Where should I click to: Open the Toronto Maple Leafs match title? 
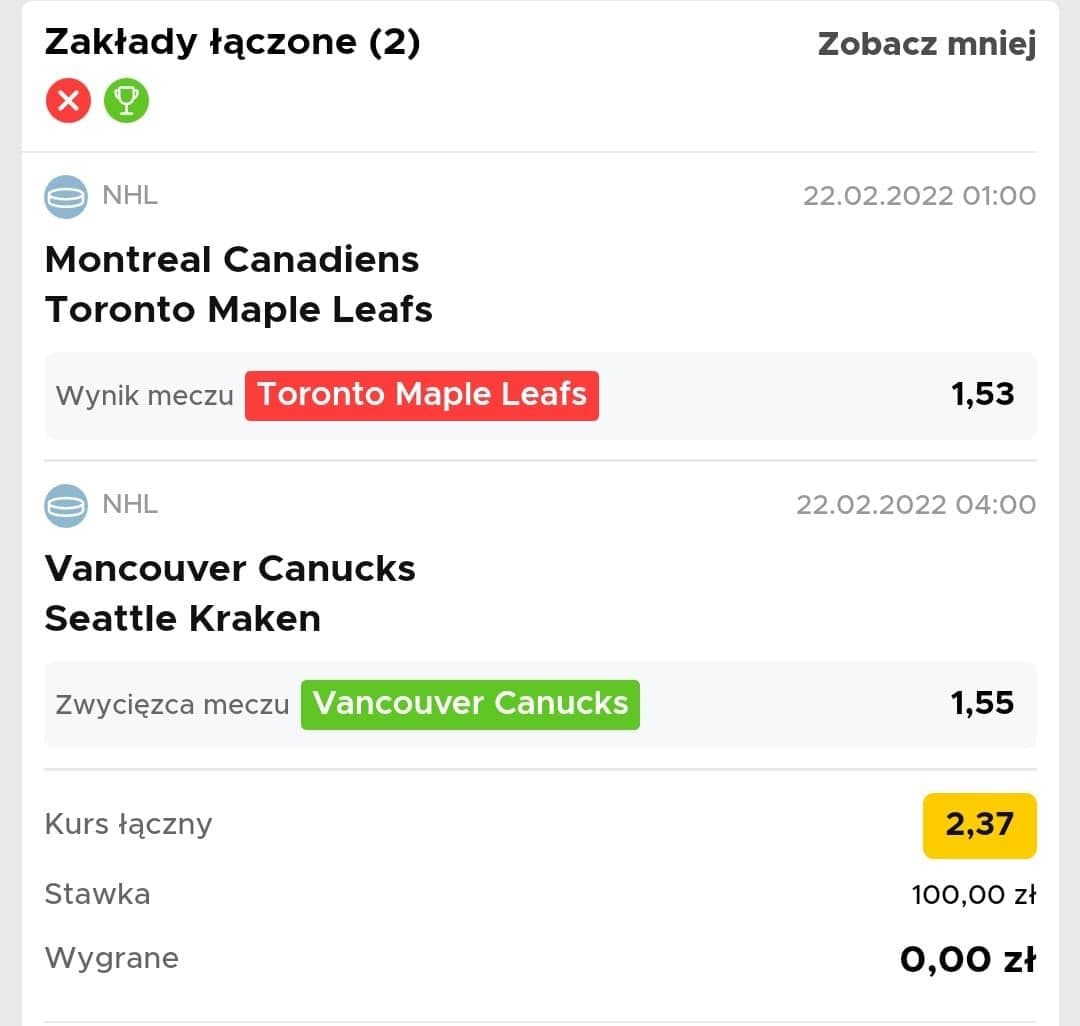(239, 309)
